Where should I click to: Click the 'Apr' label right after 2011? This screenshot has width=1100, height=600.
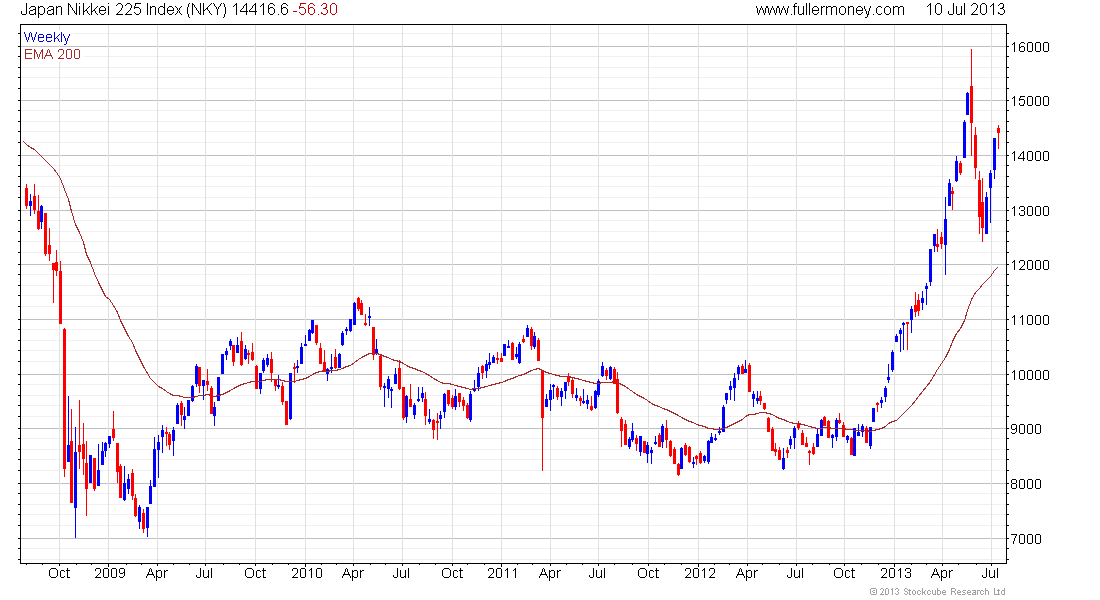549,573
